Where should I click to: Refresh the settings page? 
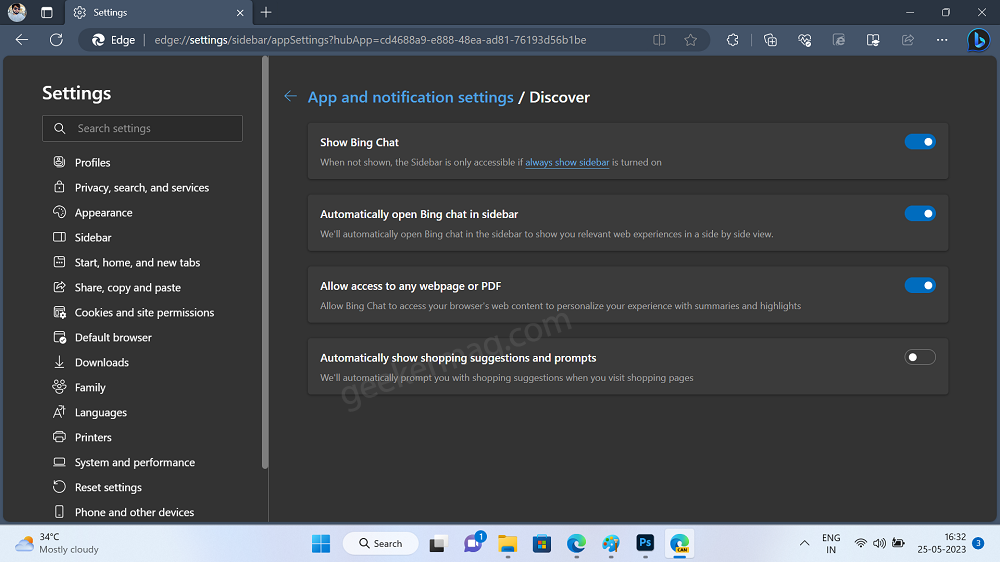[56, 40]
